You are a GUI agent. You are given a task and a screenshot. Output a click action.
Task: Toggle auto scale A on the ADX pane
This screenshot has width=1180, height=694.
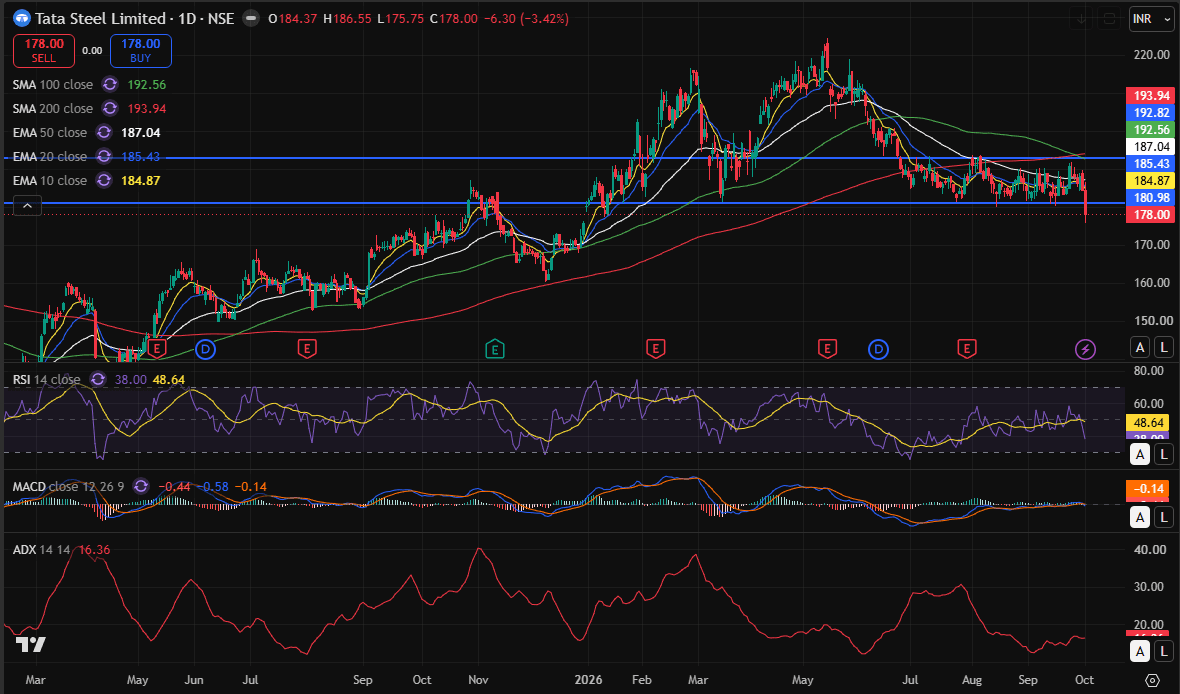1140,651
